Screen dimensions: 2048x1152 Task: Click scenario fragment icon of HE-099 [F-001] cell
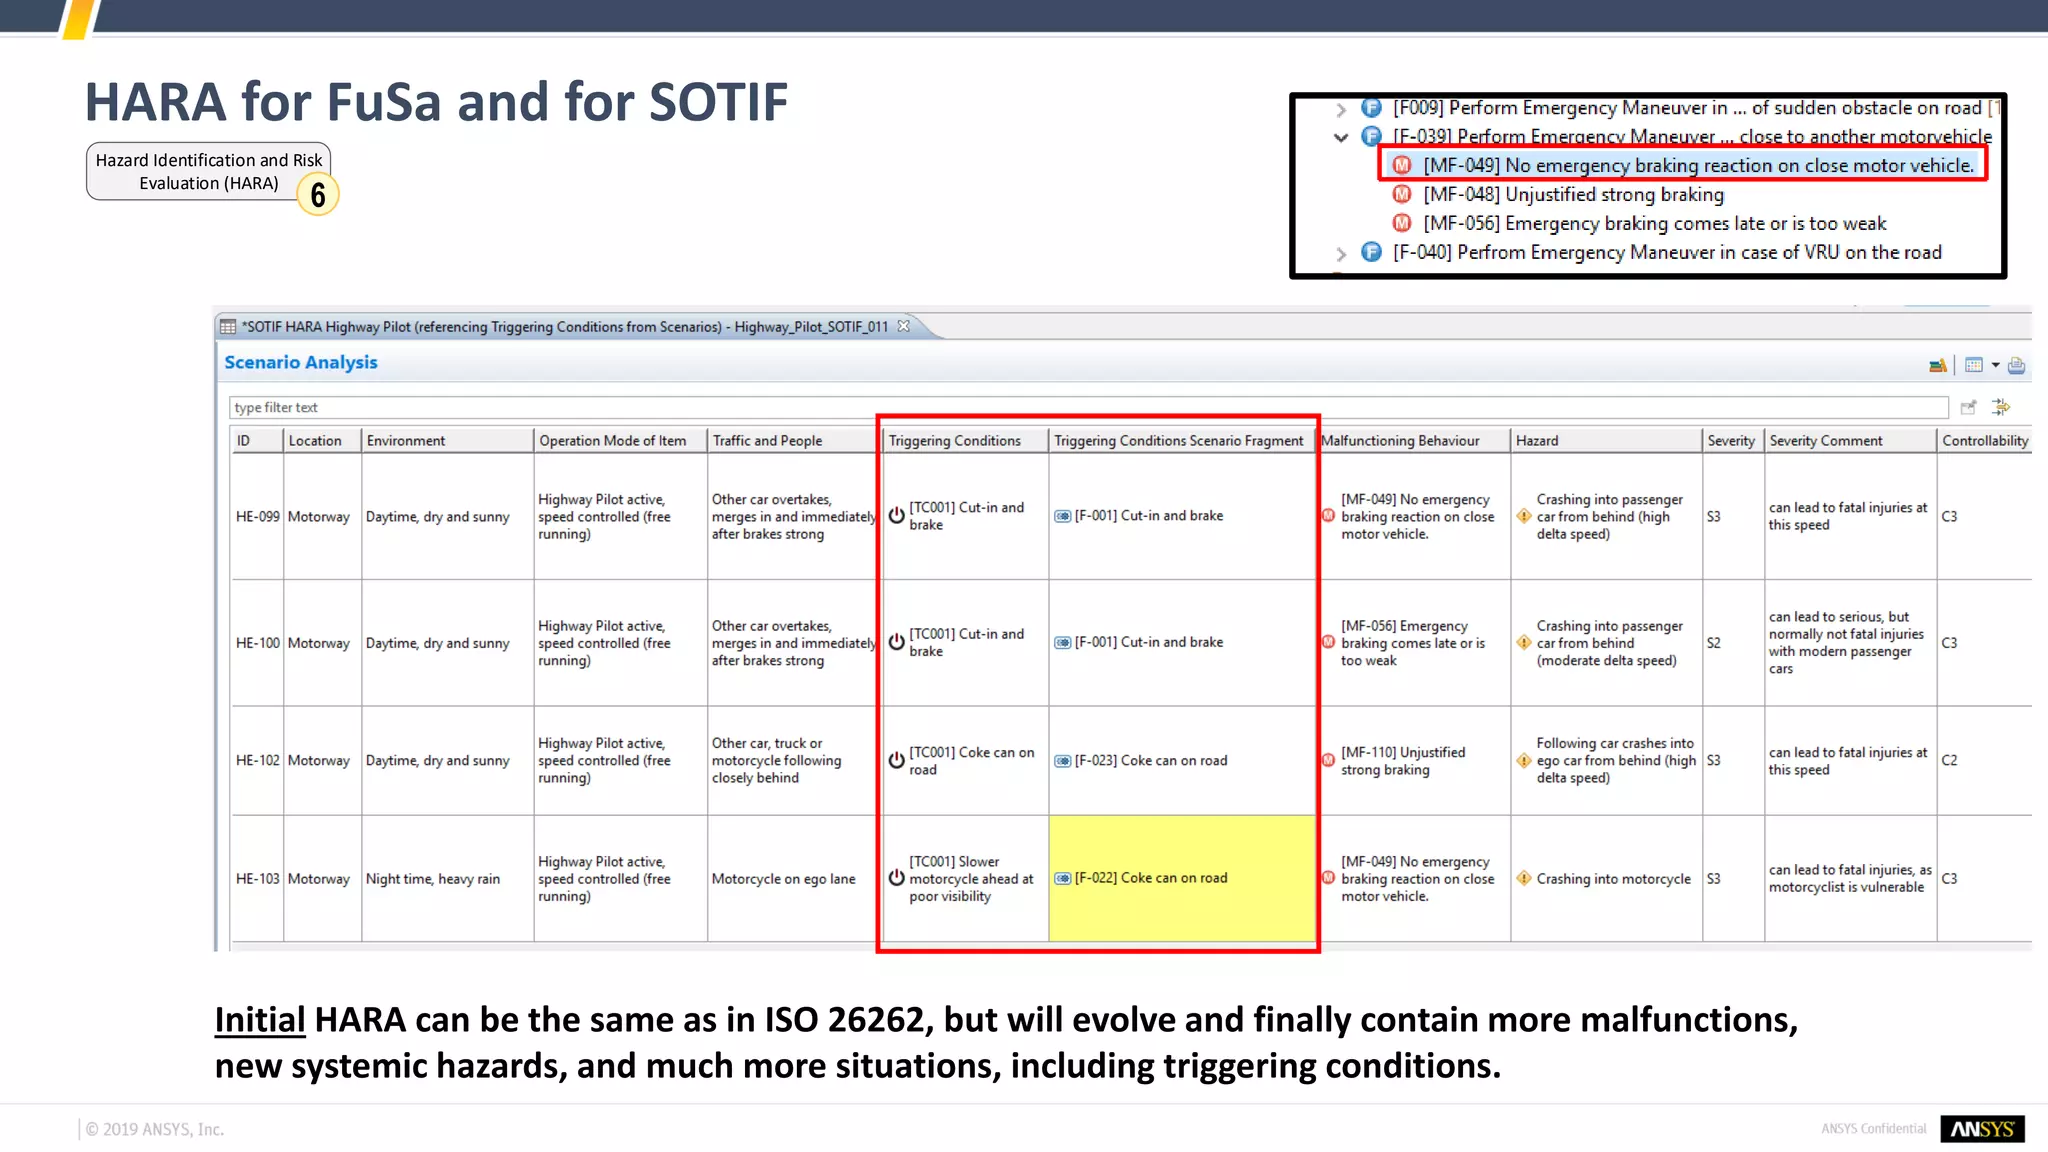click(1062, 516)
